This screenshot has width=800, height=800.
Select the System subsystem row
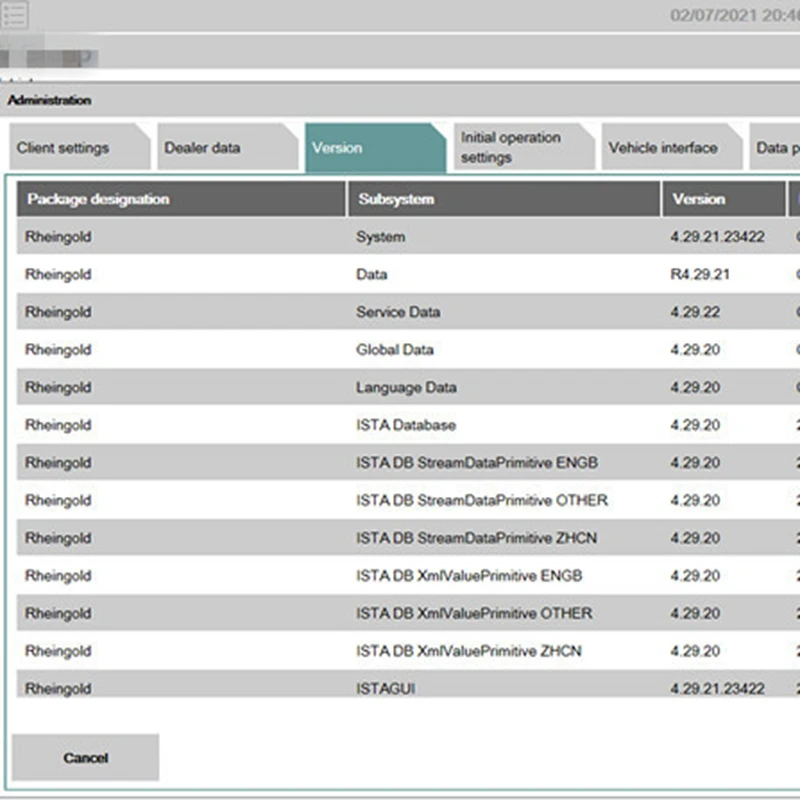pyautogui.click(x=408, y=237)
